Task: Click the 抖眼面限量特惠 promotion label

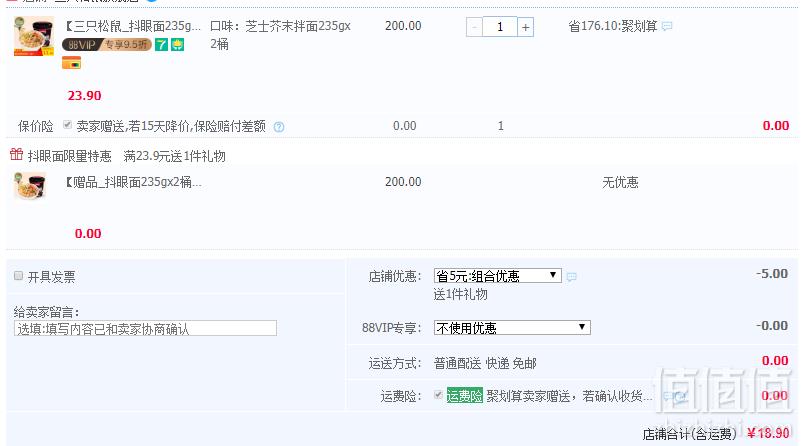Action: [70, 156]
